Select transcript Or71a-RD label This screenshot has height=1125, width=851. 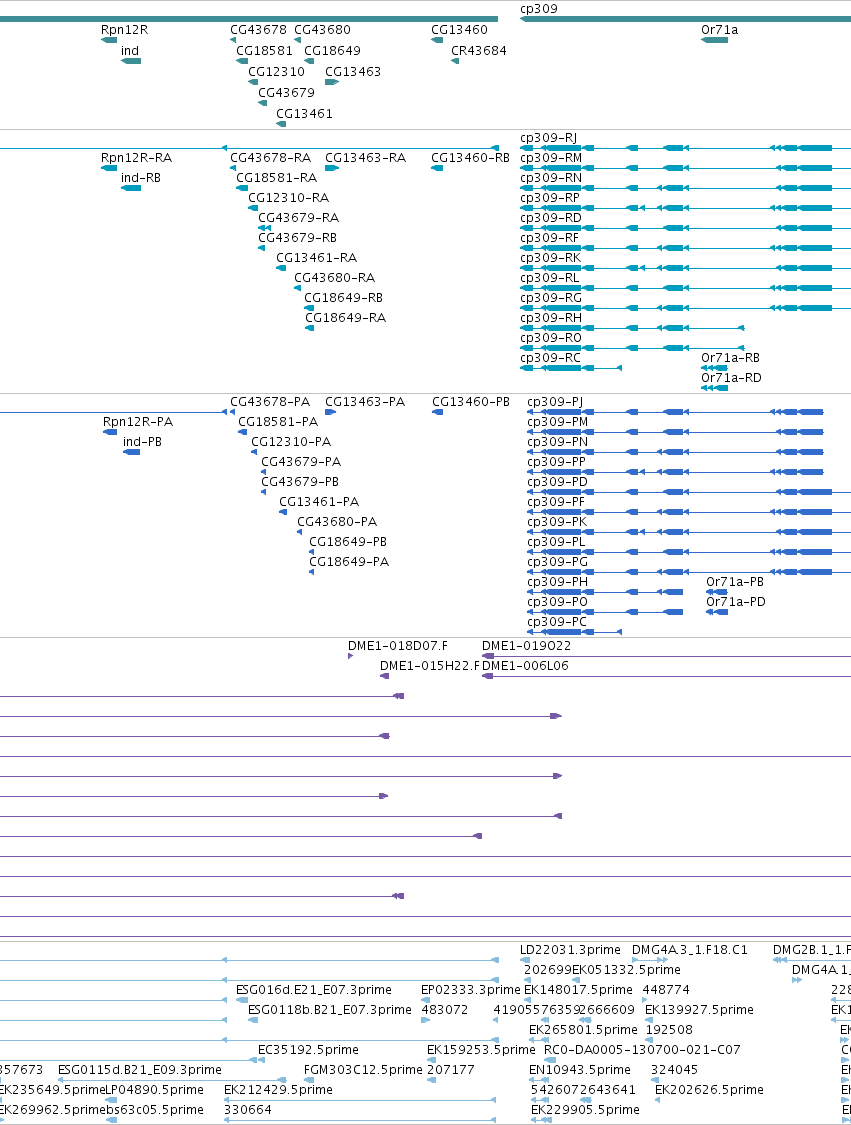point(731,378)
